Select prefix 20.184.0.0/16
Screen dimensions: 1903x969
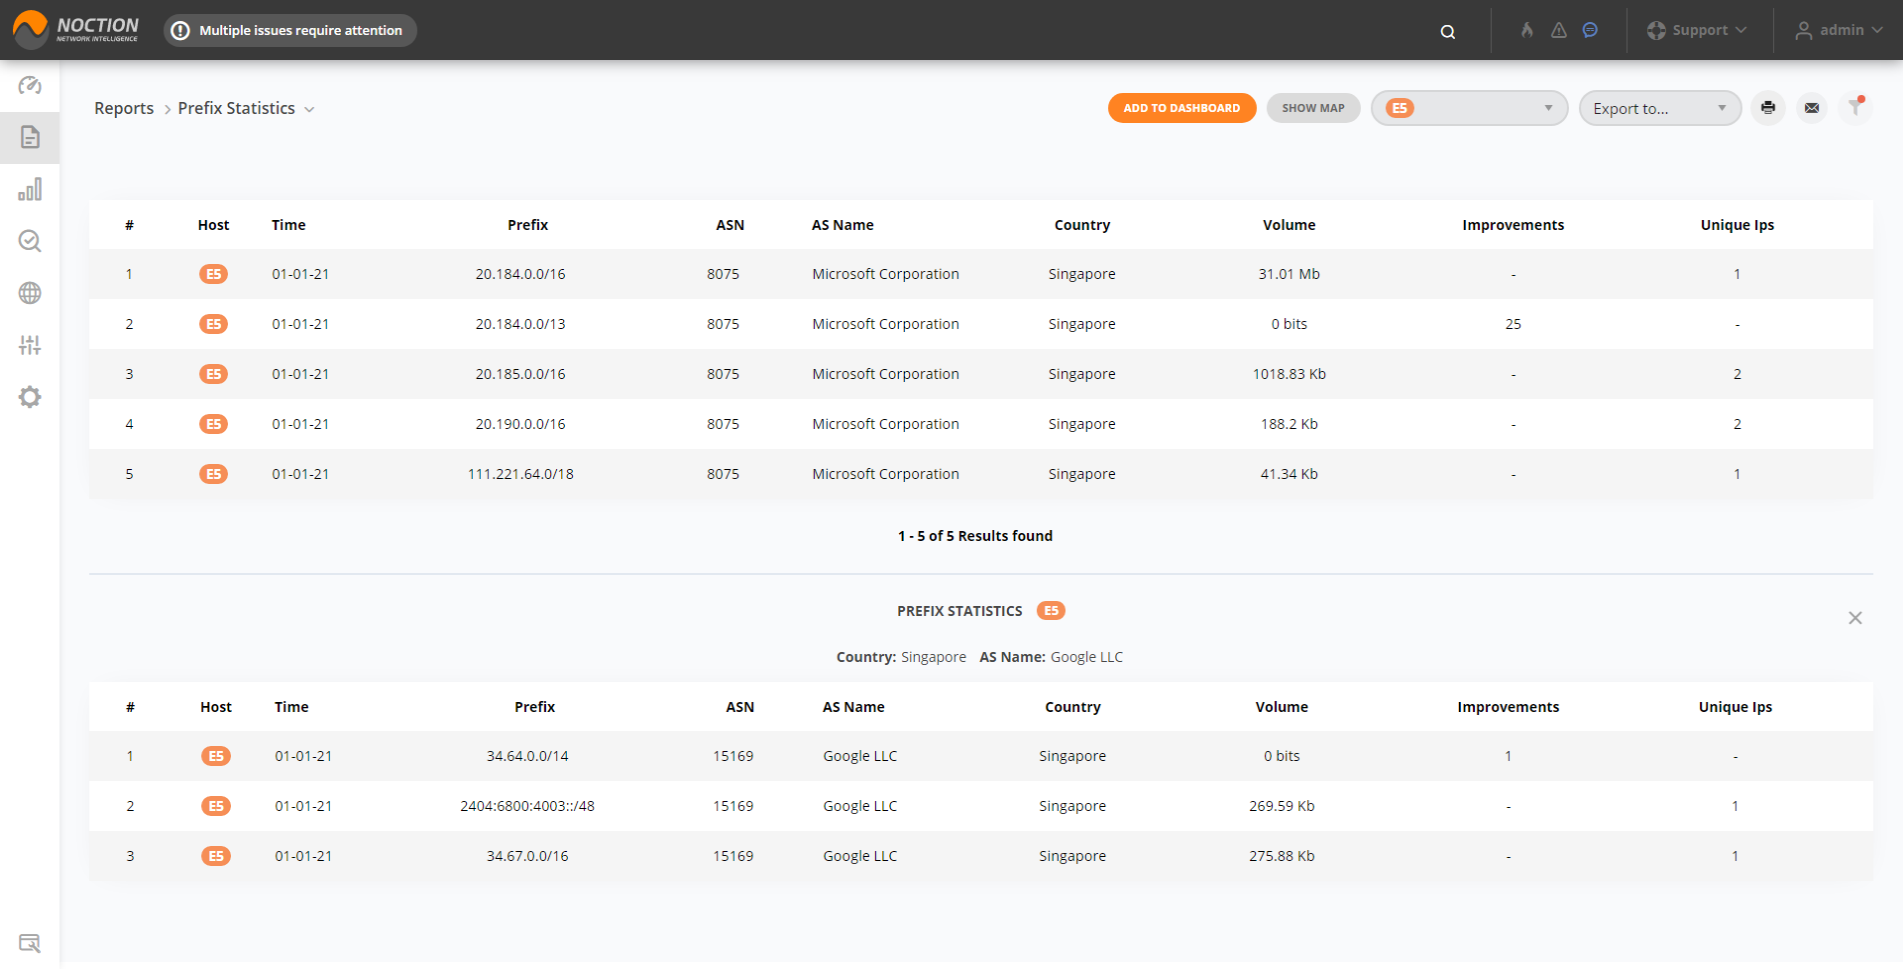[520, 274]
